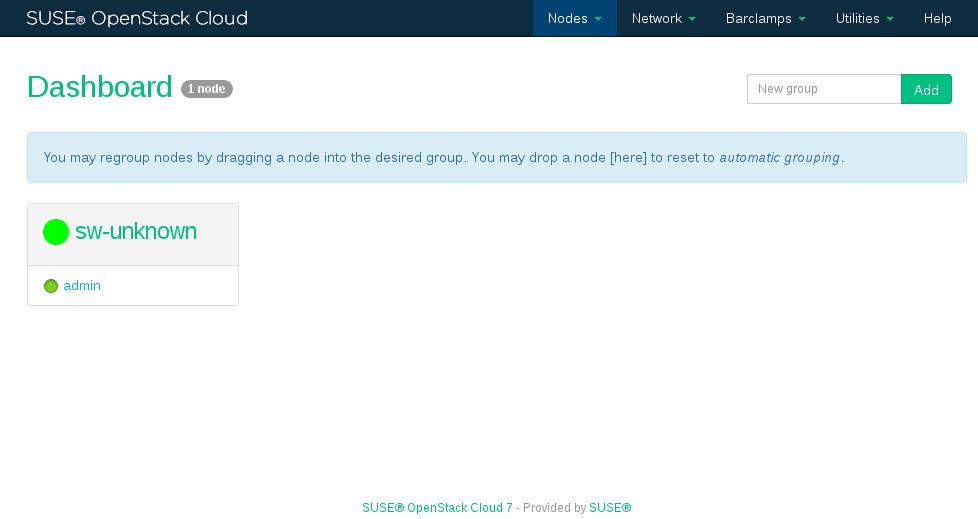Click the green sw-unknown group status circle
This screenshot has width=978, height=519.
click(56, 232)
